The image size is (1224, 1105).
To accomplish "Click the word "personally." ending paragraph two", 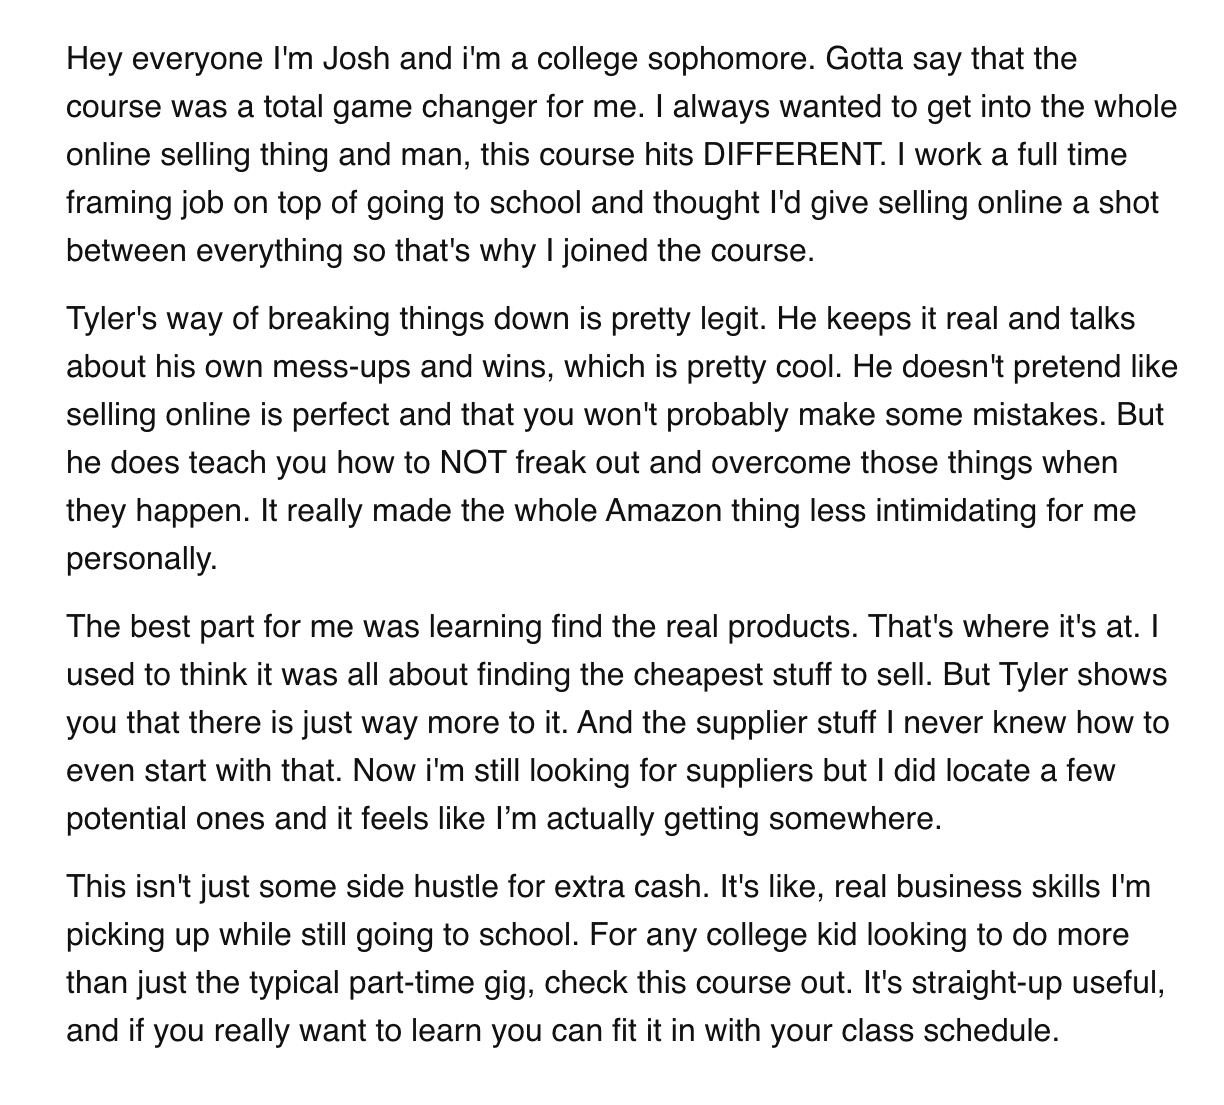I will pyautogui.click(x=141, y=558).
